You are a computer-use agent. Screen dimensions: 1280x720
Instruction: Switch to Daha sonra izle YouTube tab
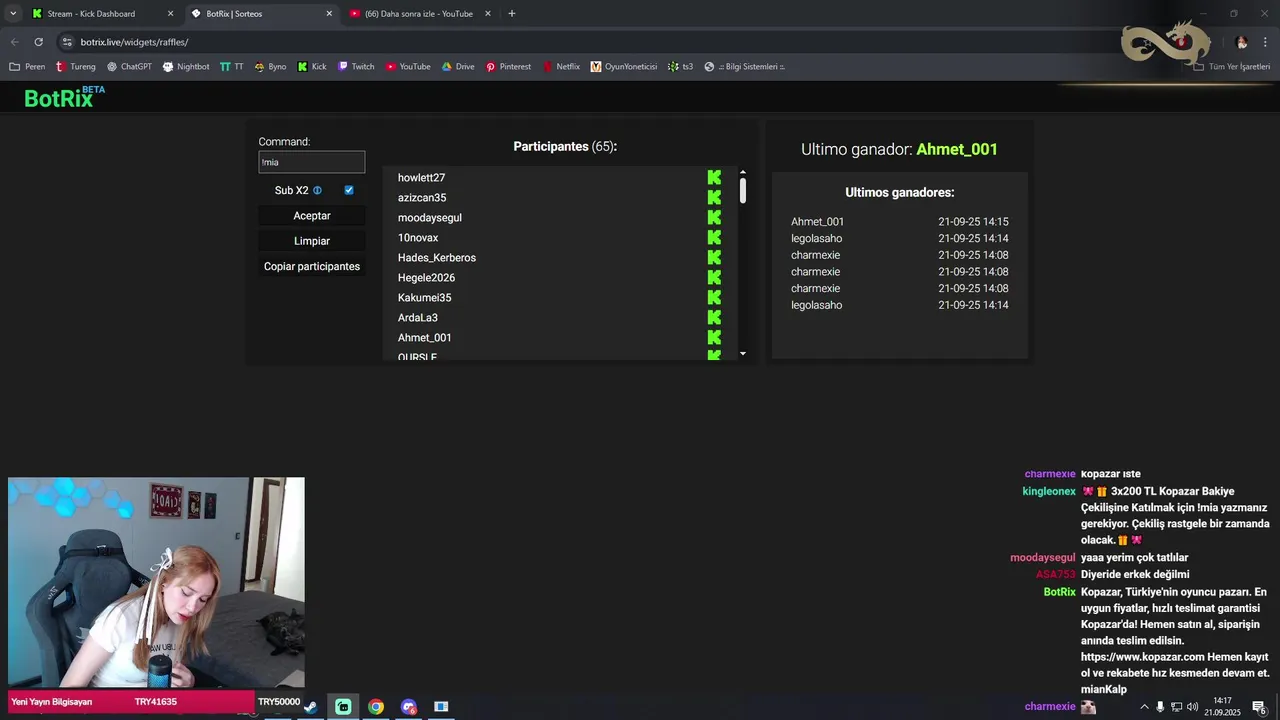tap(418, 14)
